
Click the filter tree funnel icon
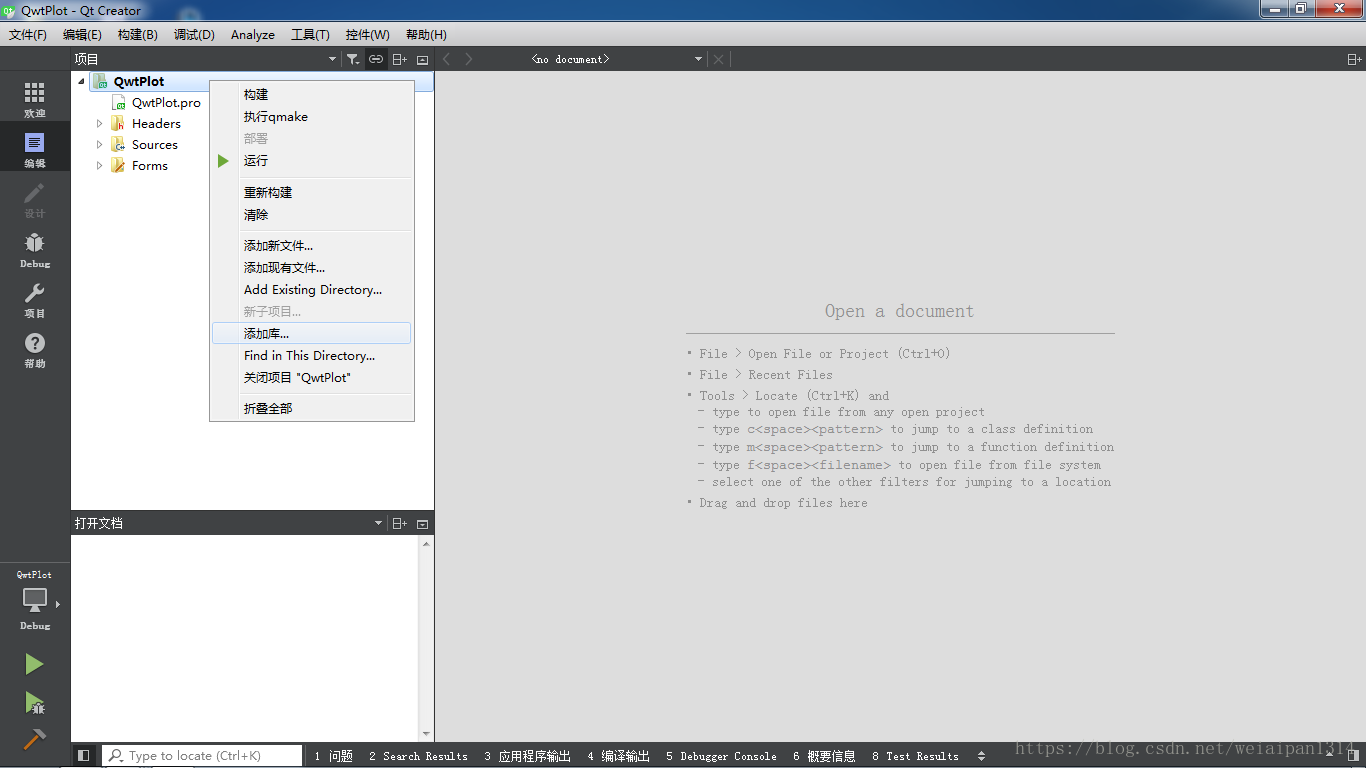(x=353, y=59)
